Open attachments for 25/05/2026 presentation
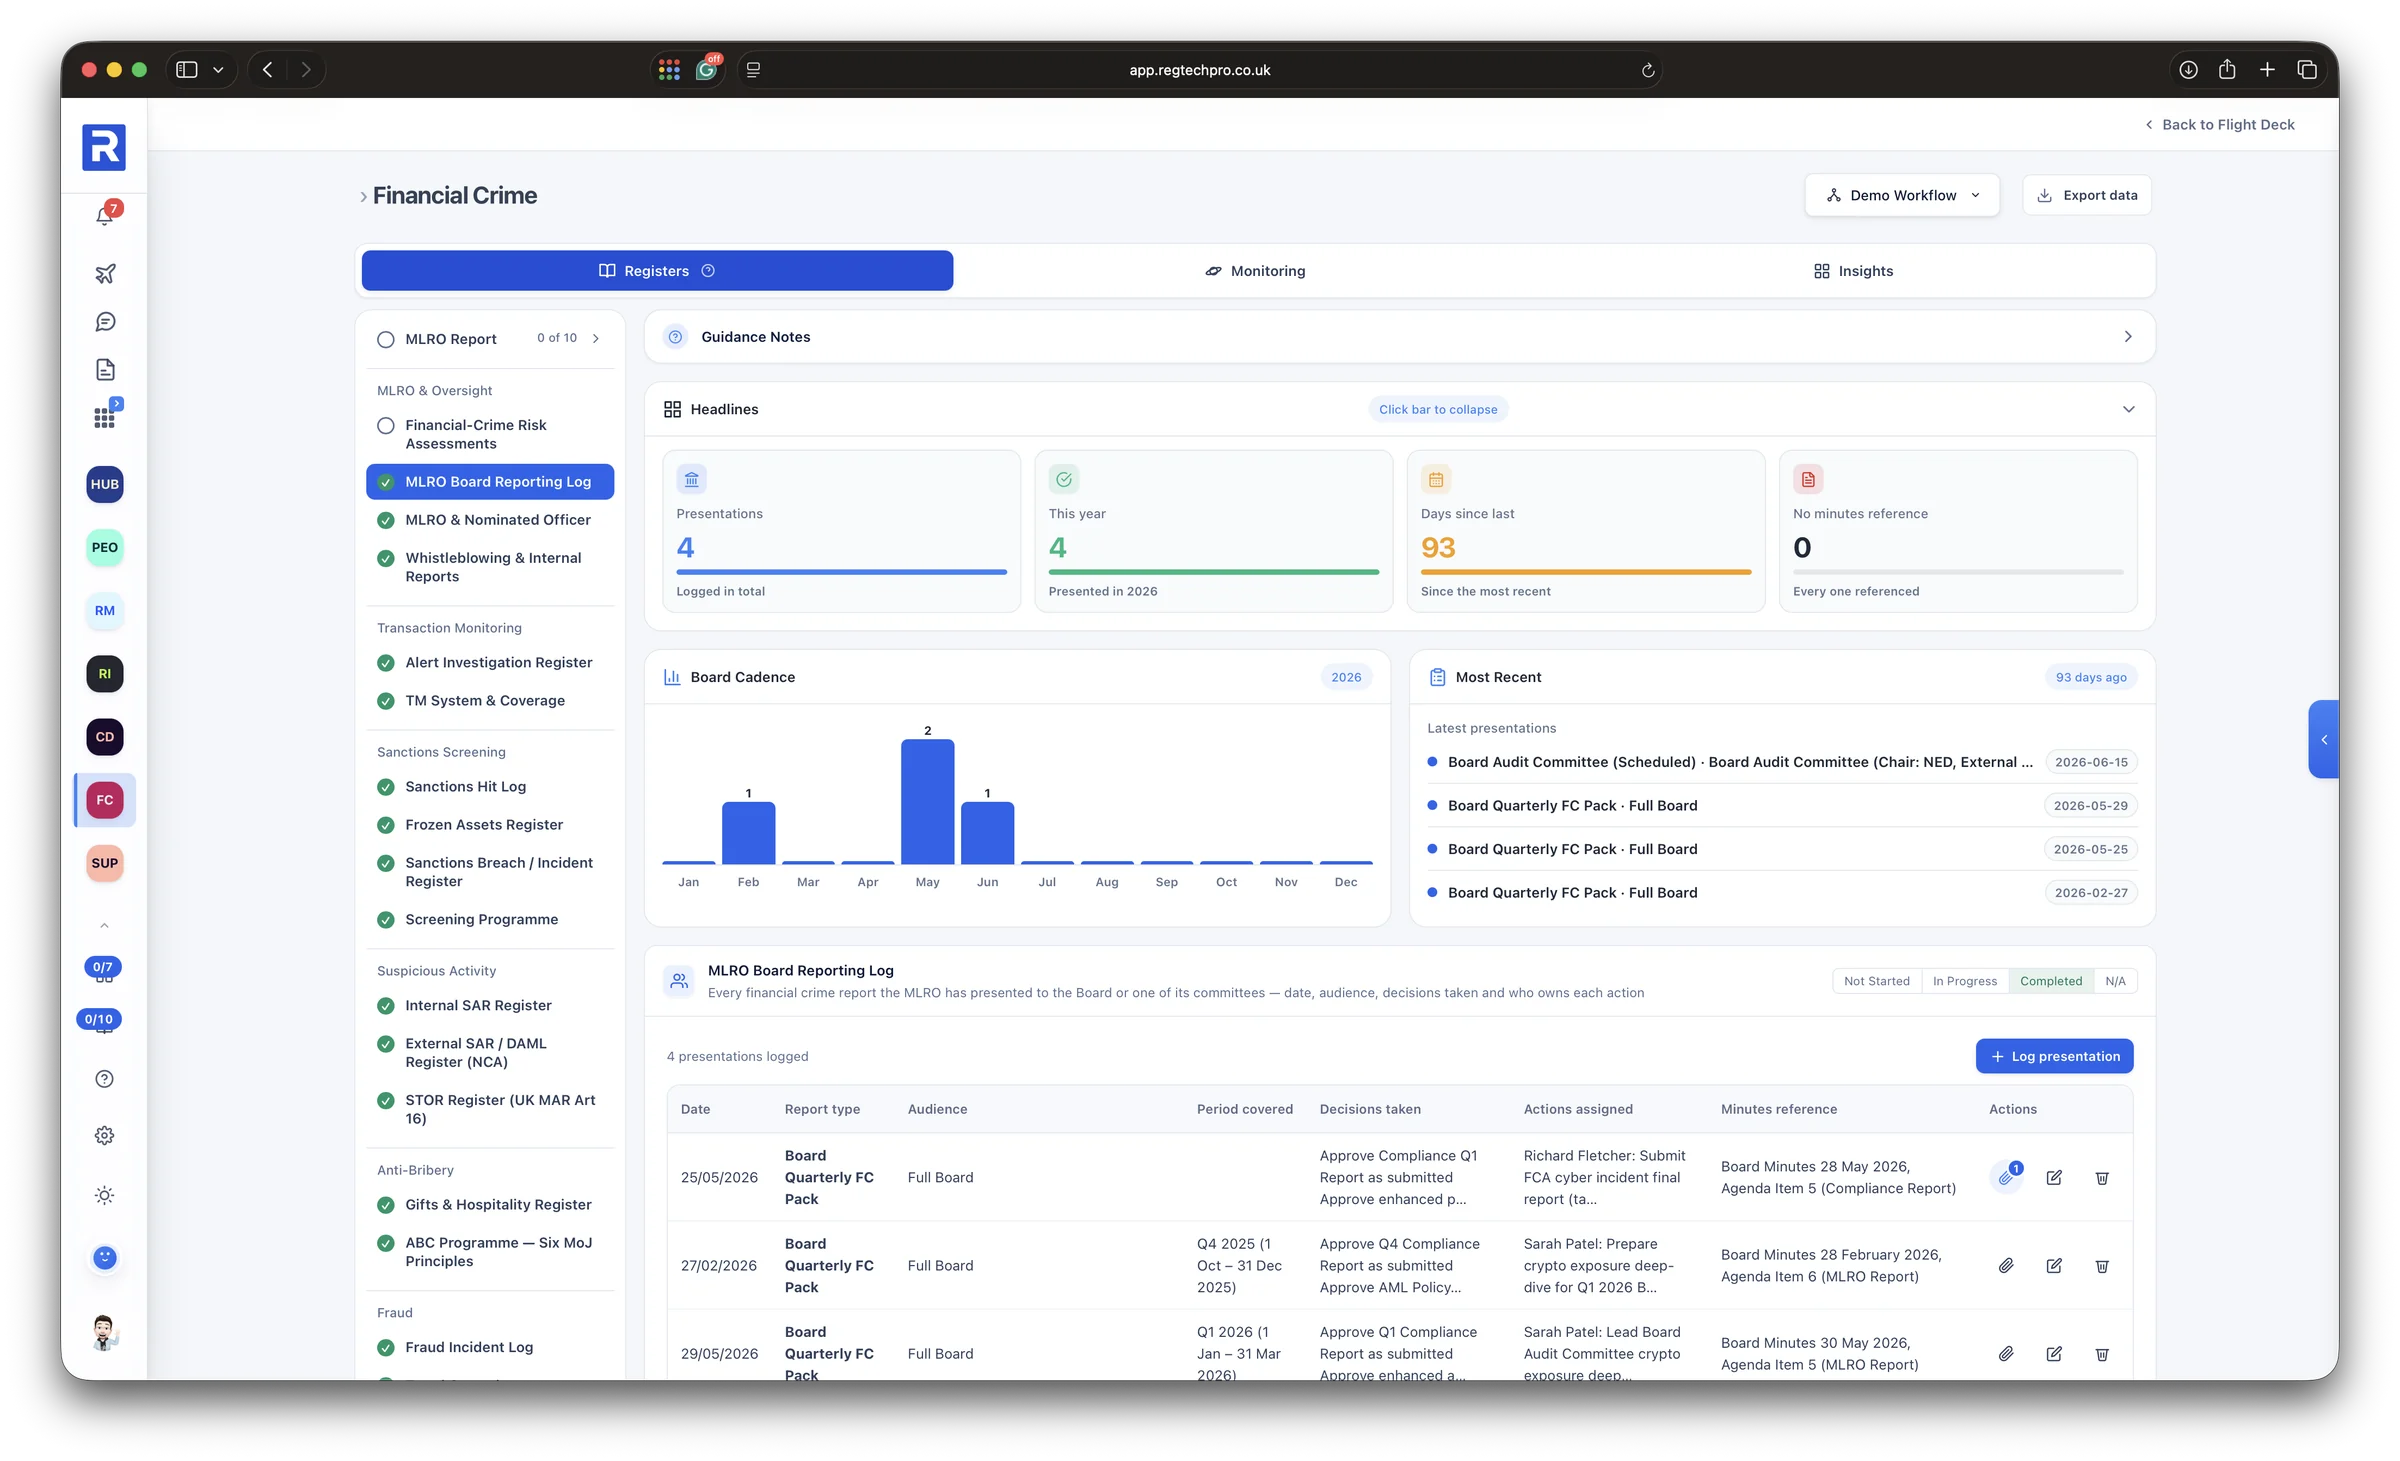This screenshot has width=2400, height=1461. click(x=2006, y=1177)
